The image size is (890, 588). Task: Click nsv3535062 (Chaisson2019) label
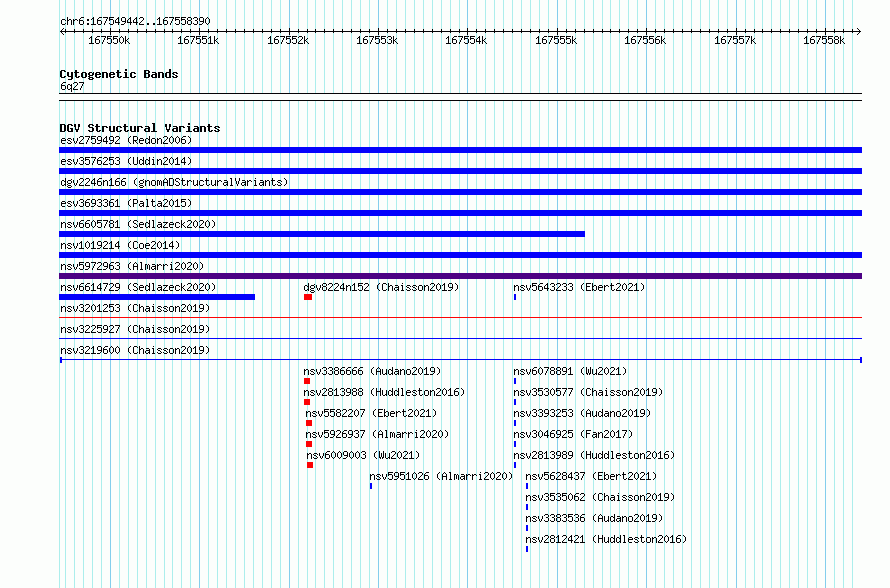pyautogui.click(x=600, y=497)
